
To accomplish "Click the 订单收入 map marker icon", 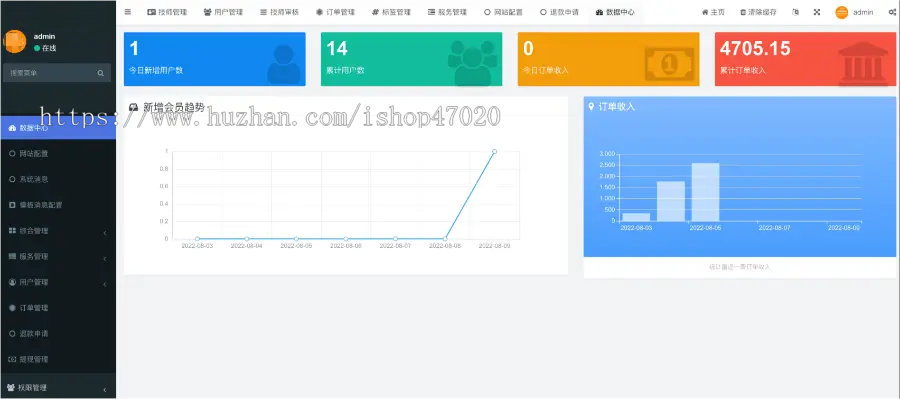I will [592, 107].
